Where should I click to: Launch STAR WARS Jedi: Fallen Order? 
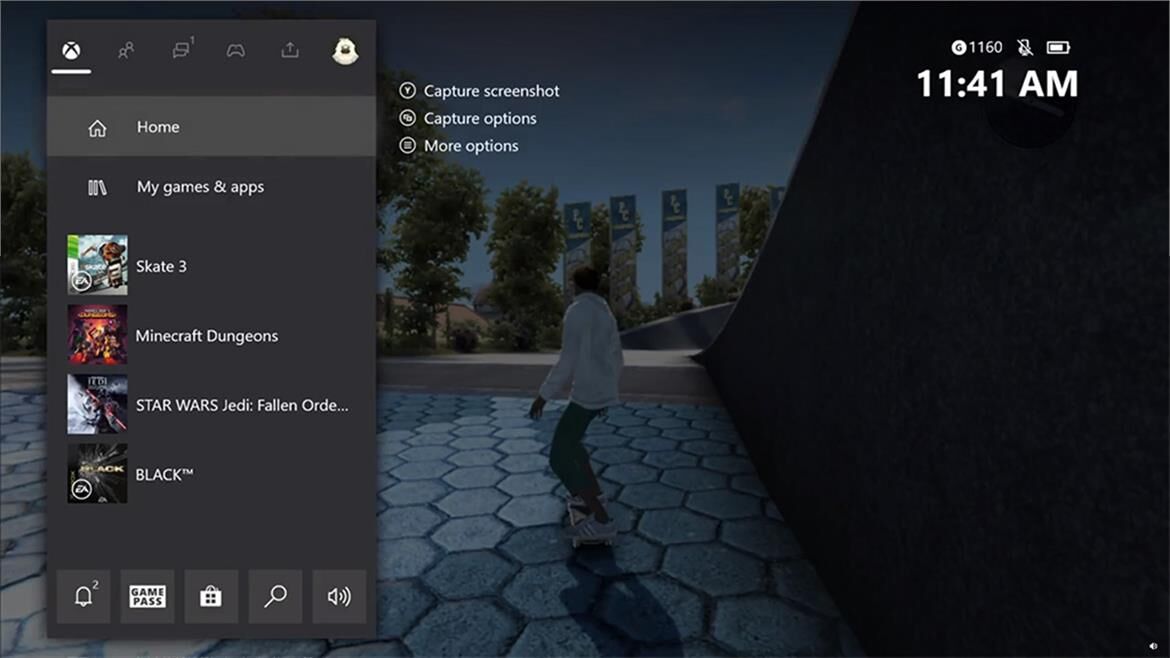pyautogui.click(x=211, y=405)
